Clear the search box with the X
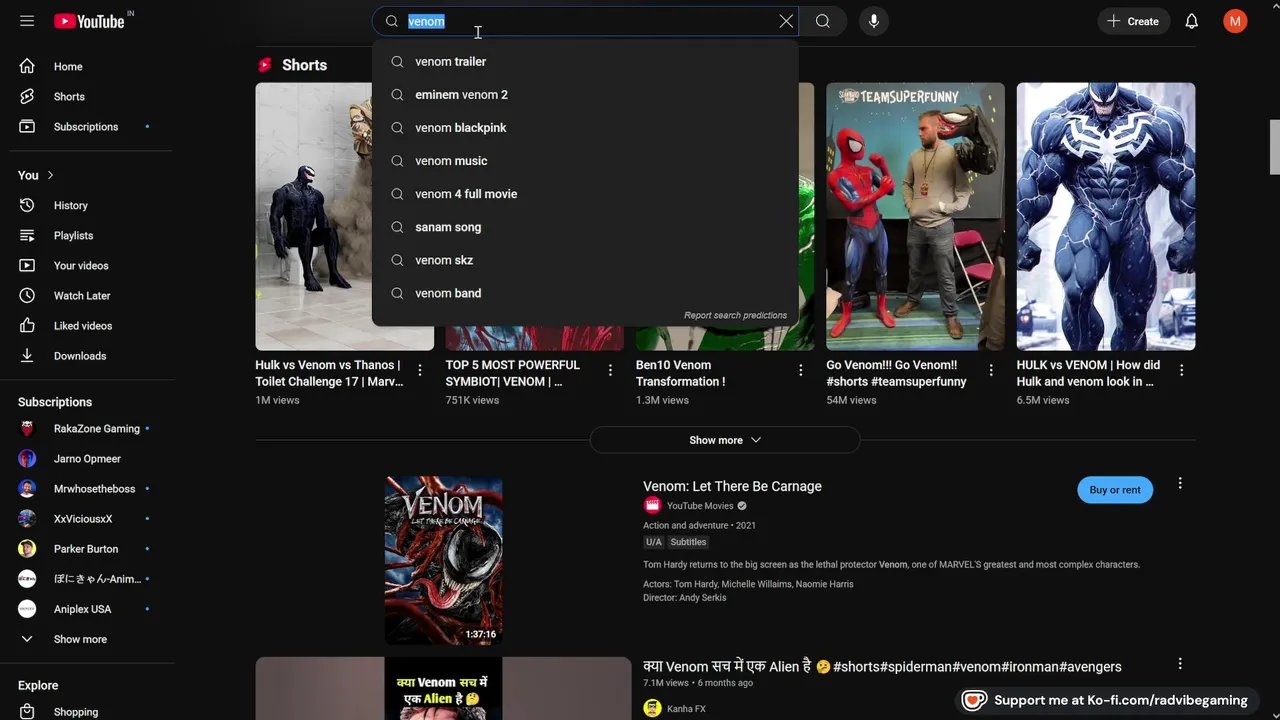Screen dimensions: 1280x720 click(786, 21)
